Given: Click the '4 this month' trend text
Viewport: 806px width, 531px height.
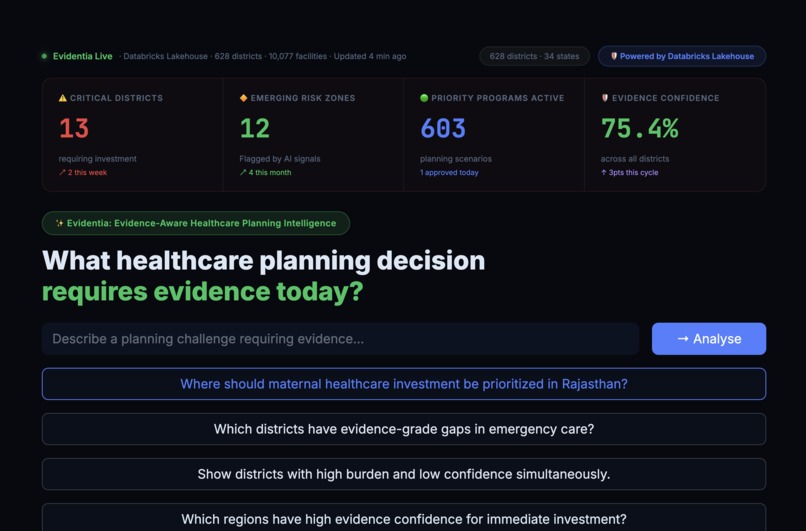Looking at the screenshot, I should [265, 173].
